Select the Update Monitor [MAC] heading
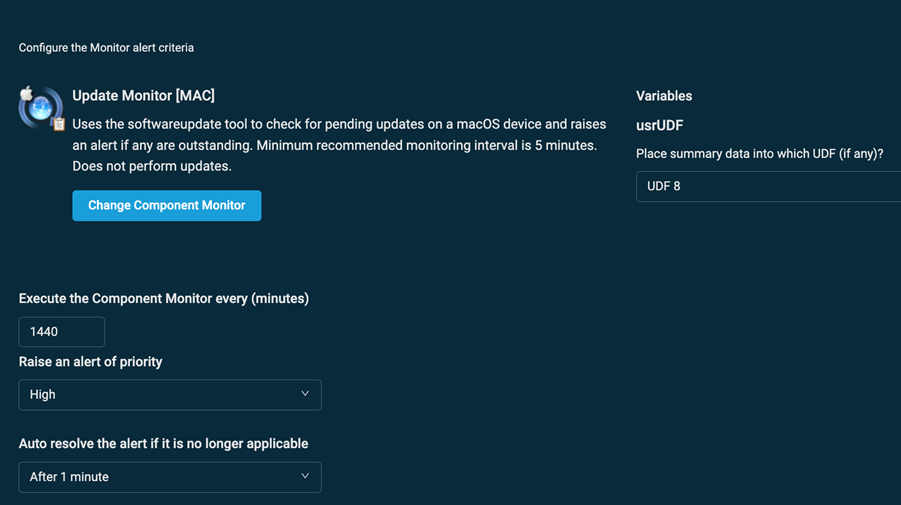The image size is (901, 505). click(x=143, y=96)
